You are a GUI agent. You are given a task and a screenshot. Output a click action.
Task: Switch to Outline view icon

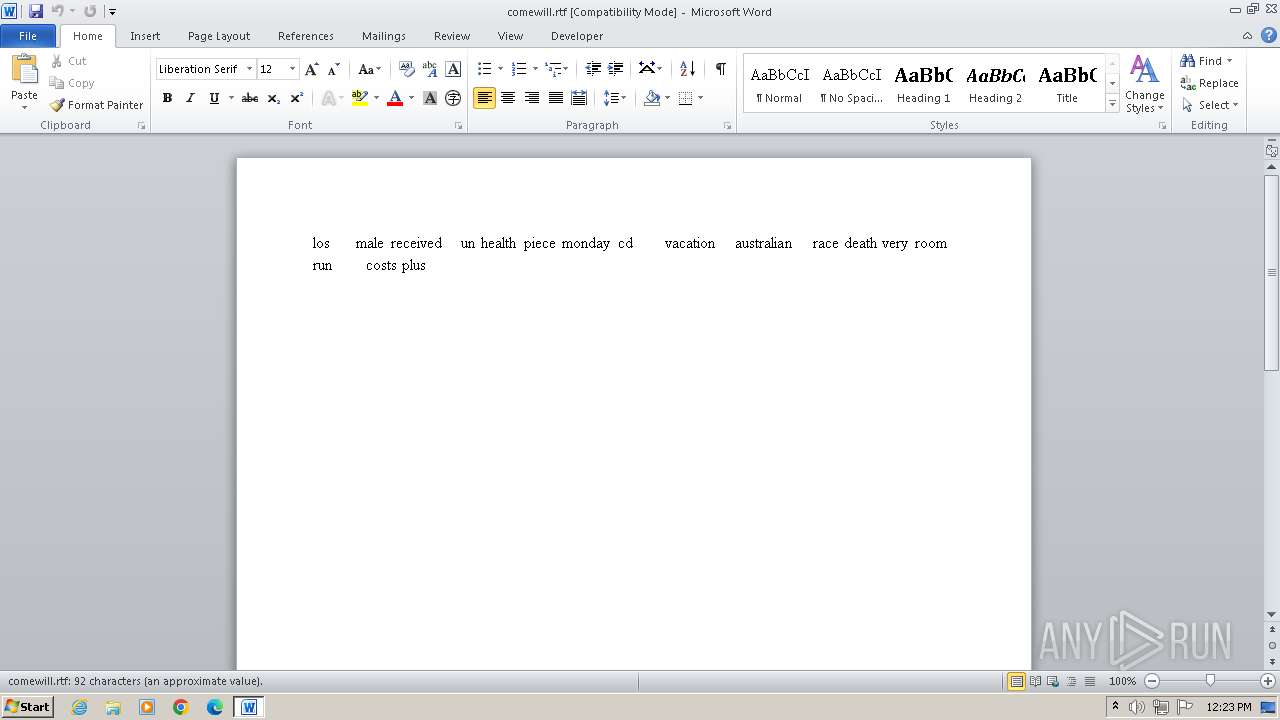pyautogui.click(x=1070, y=681)
